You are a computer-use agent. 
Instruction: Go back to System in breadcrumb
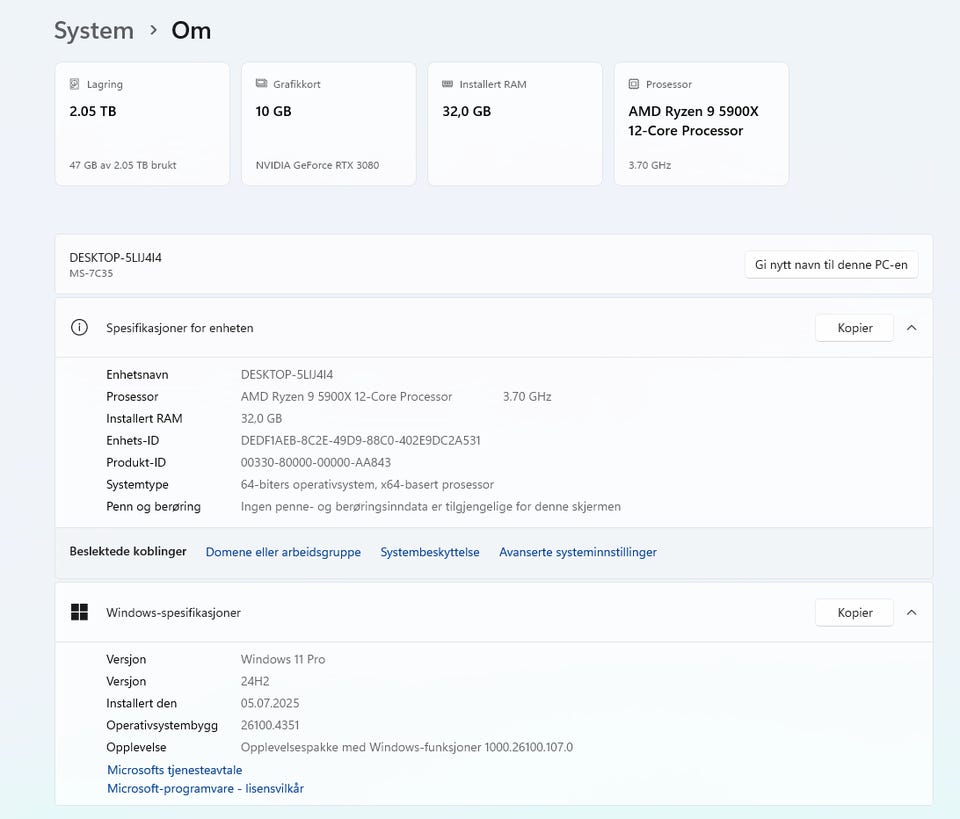(x=94, y=31)
